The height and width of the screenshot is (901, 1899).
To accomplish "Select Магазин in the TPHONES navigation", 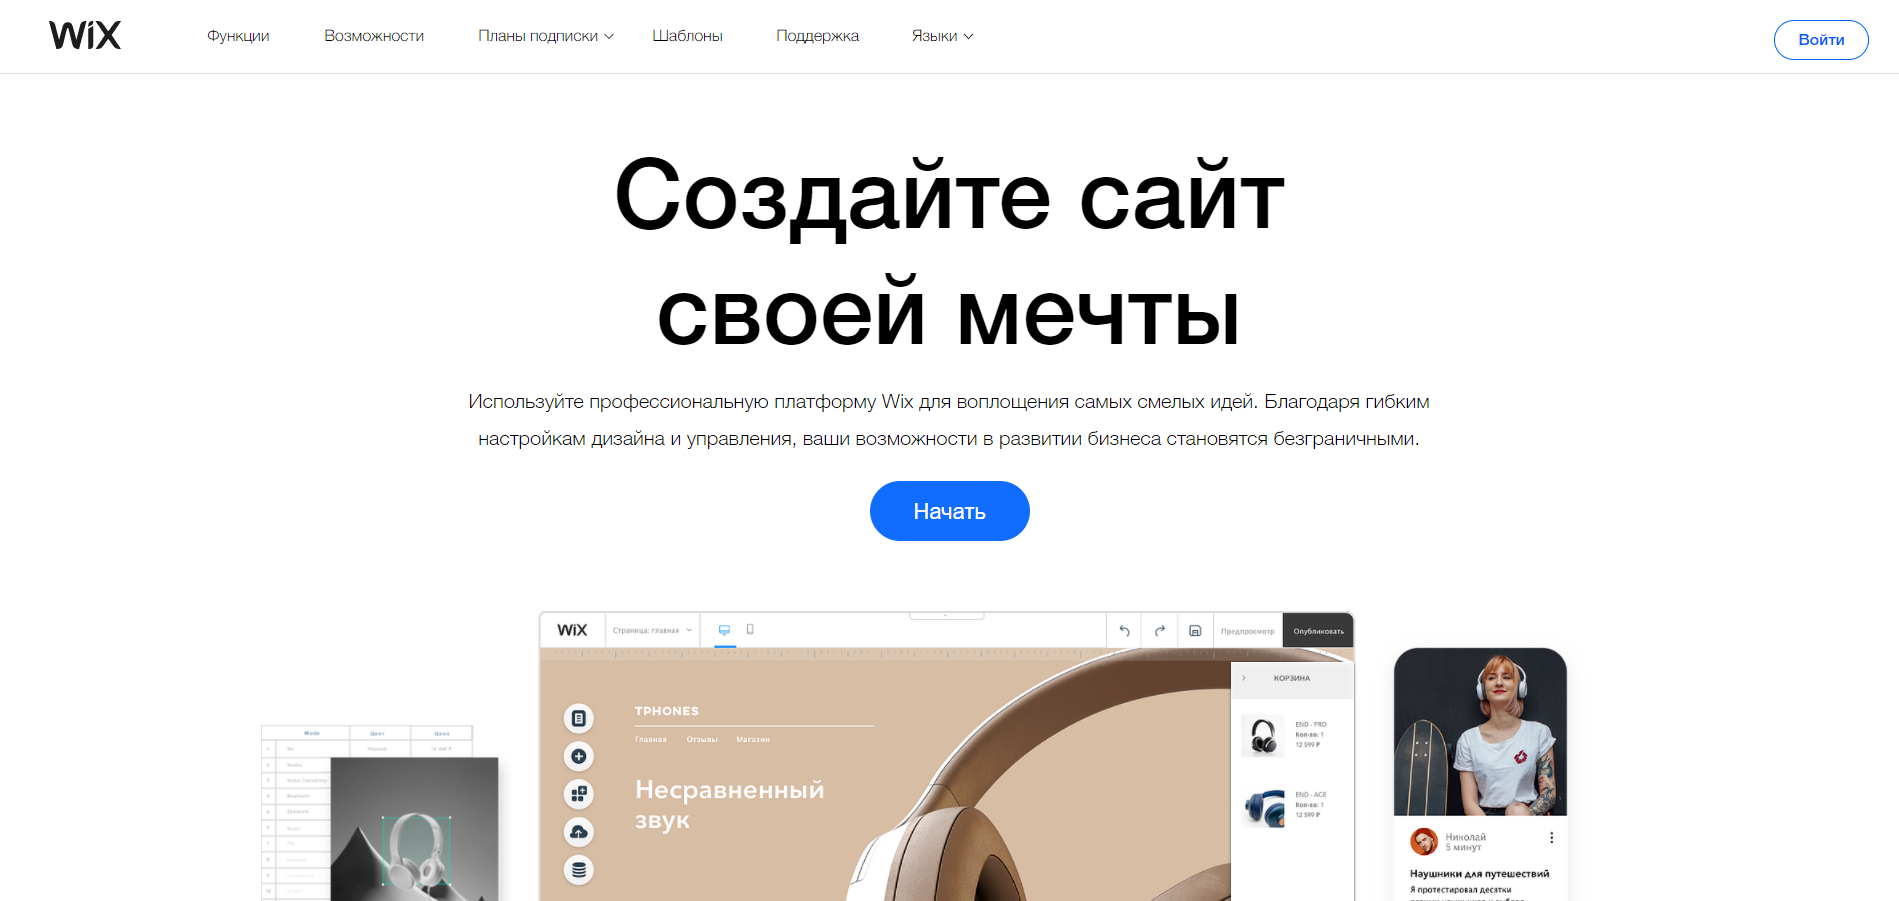I will (755, 737).
